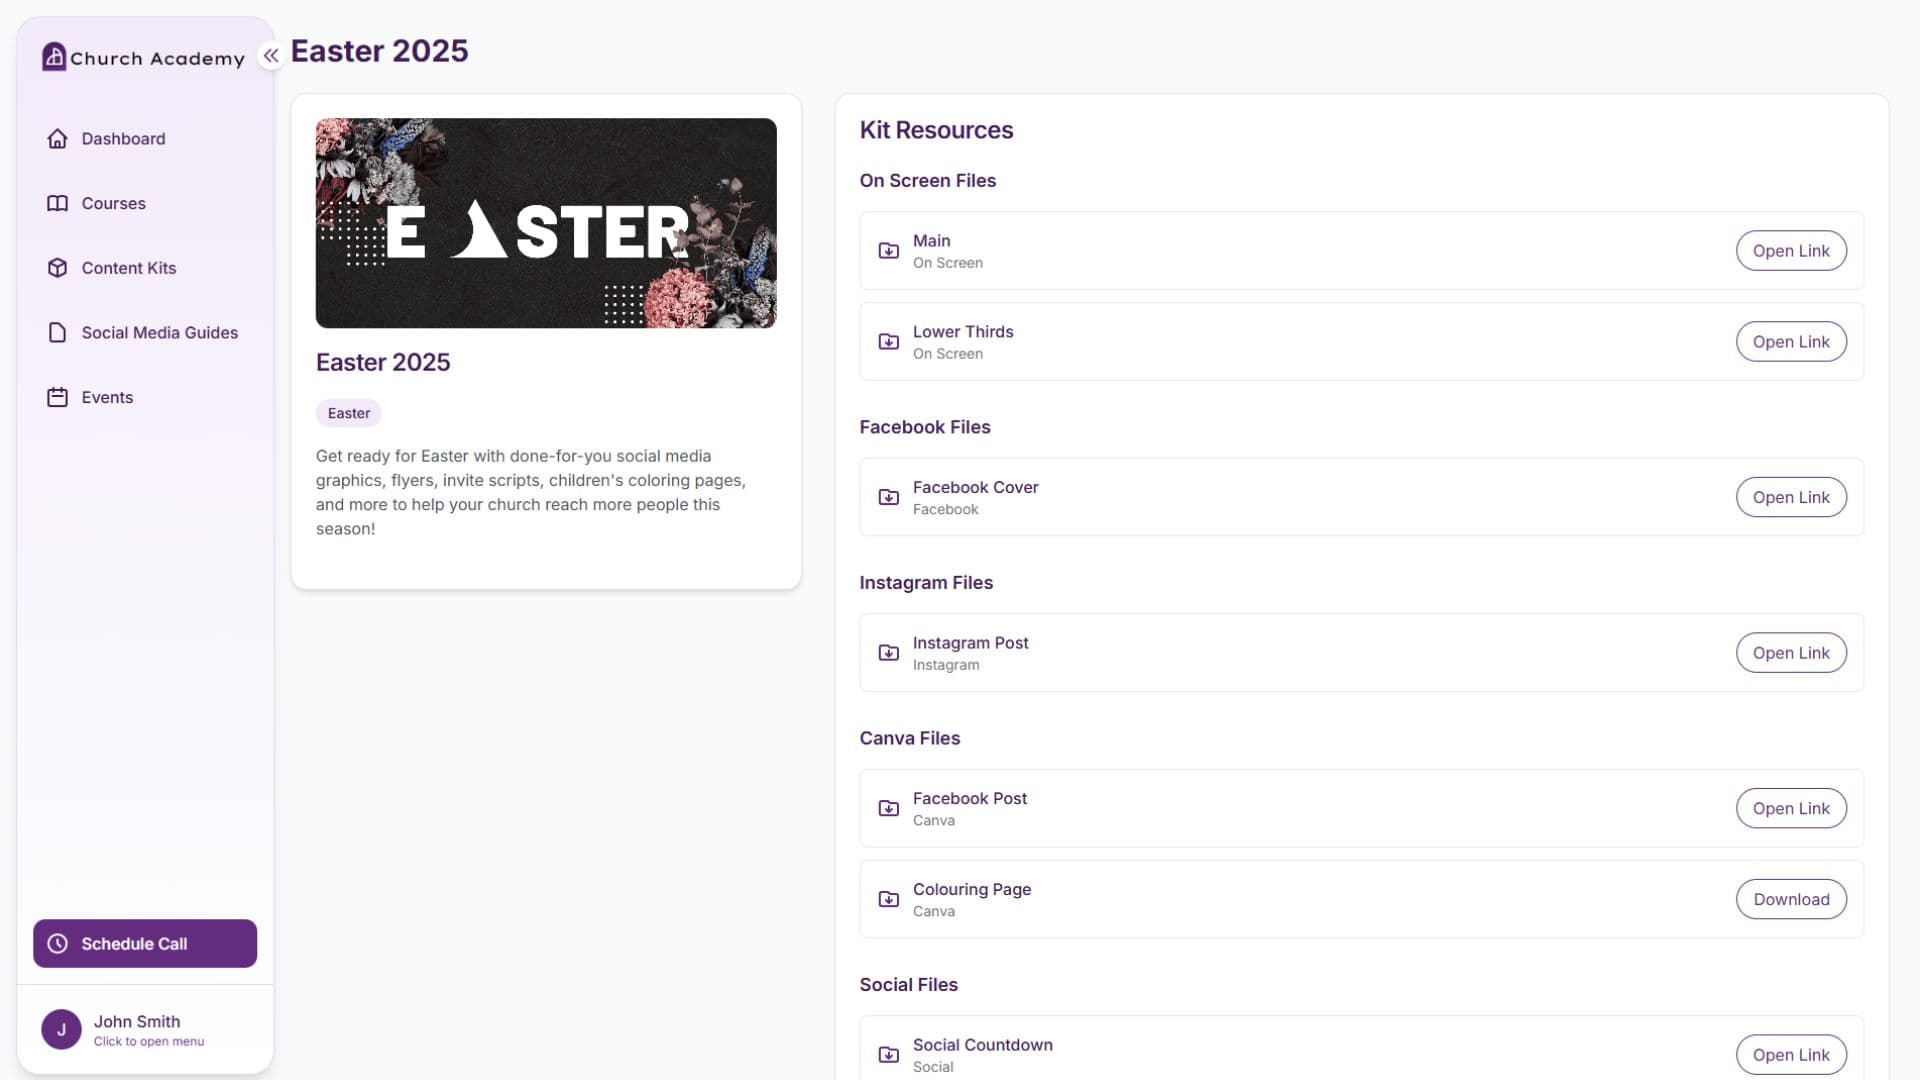Viewport: 1920px width, 1080px height.
Task: Click the Instagram Files section heading
Action: pos(926,583)
